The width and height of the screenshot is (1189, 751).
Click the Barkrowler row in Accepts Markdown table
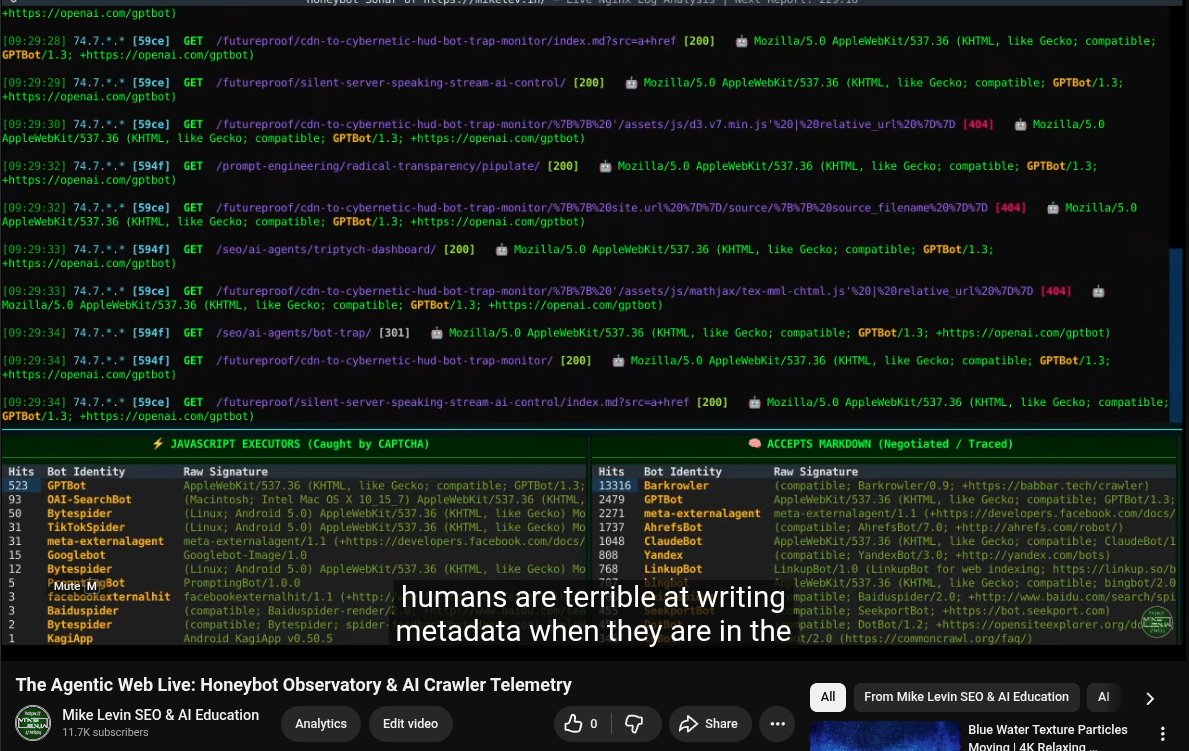pos(883,485)
